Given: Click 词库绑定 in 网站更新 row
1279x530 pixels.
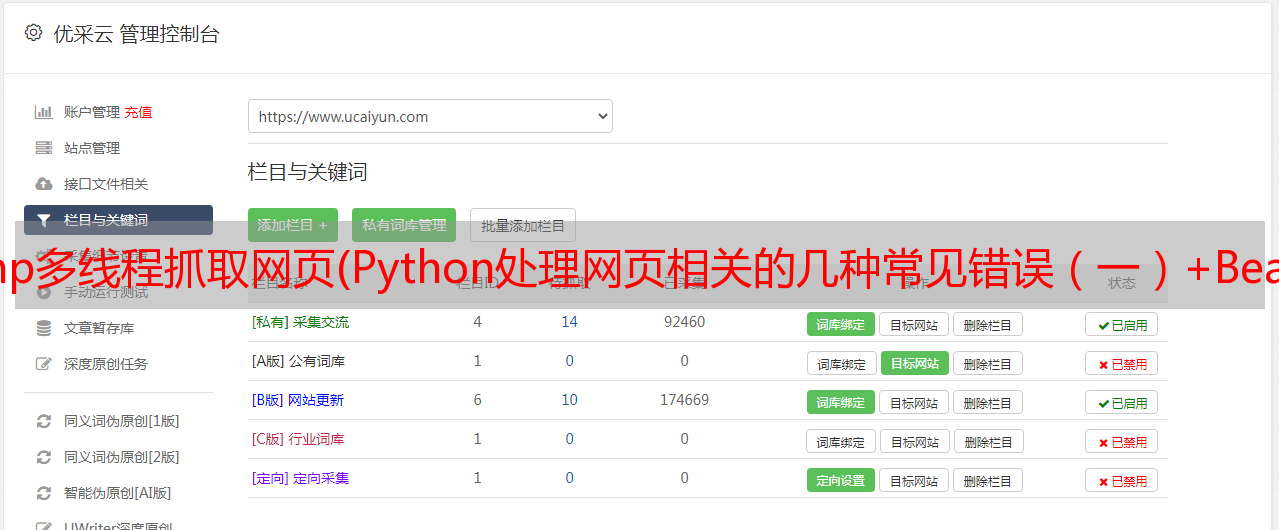Looking at the screenshot, I should click(841, 402).
